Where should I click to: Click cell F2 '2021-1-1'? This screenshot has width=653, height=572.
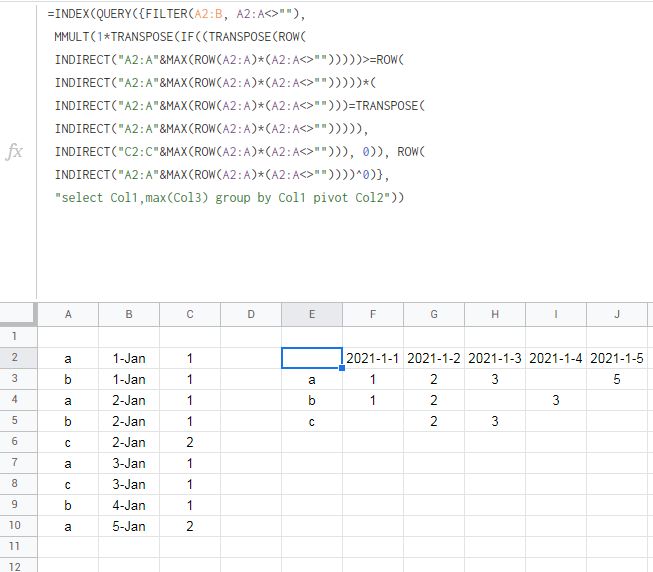373,358
